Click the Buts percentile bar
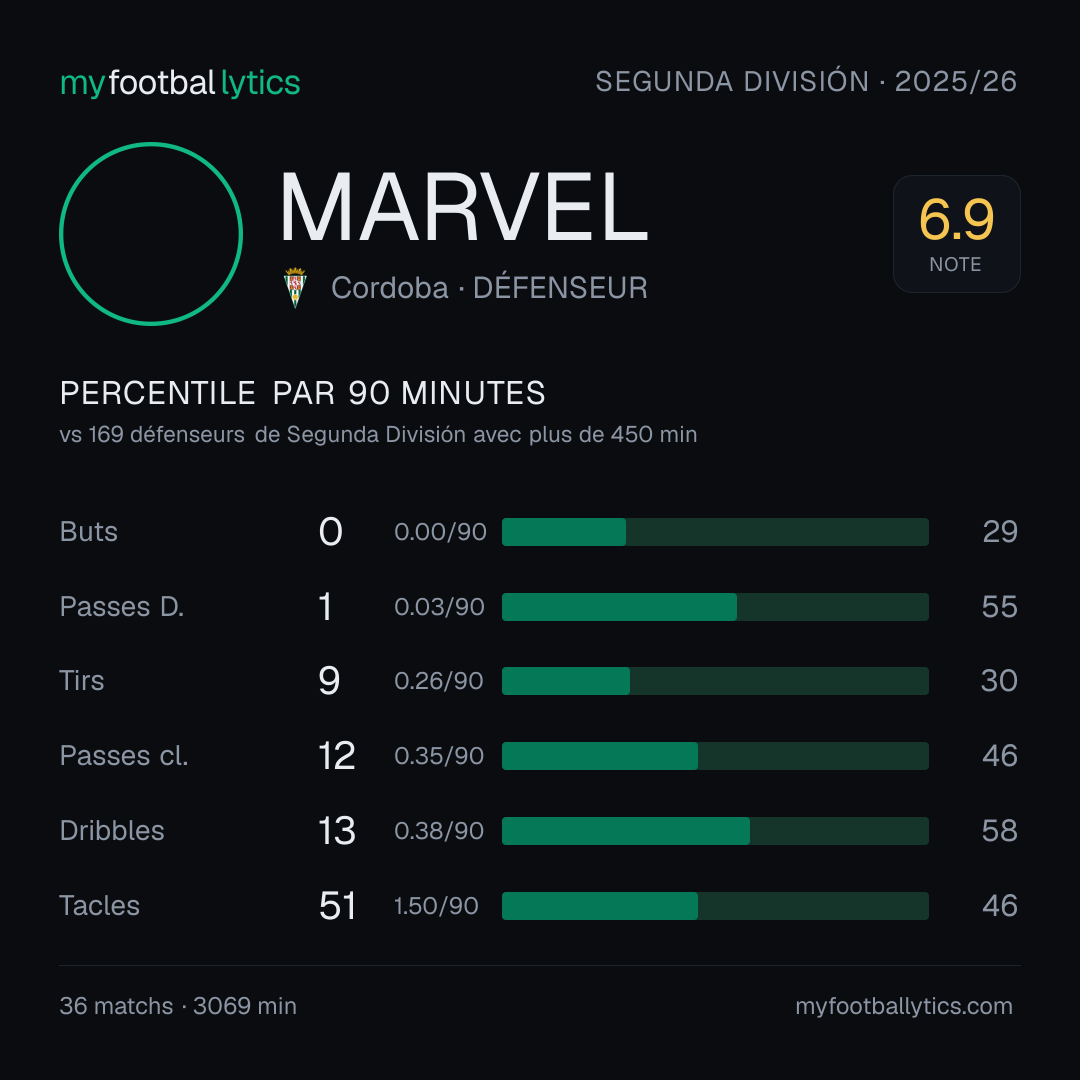1080x1080 pixels. click(715, 532)
